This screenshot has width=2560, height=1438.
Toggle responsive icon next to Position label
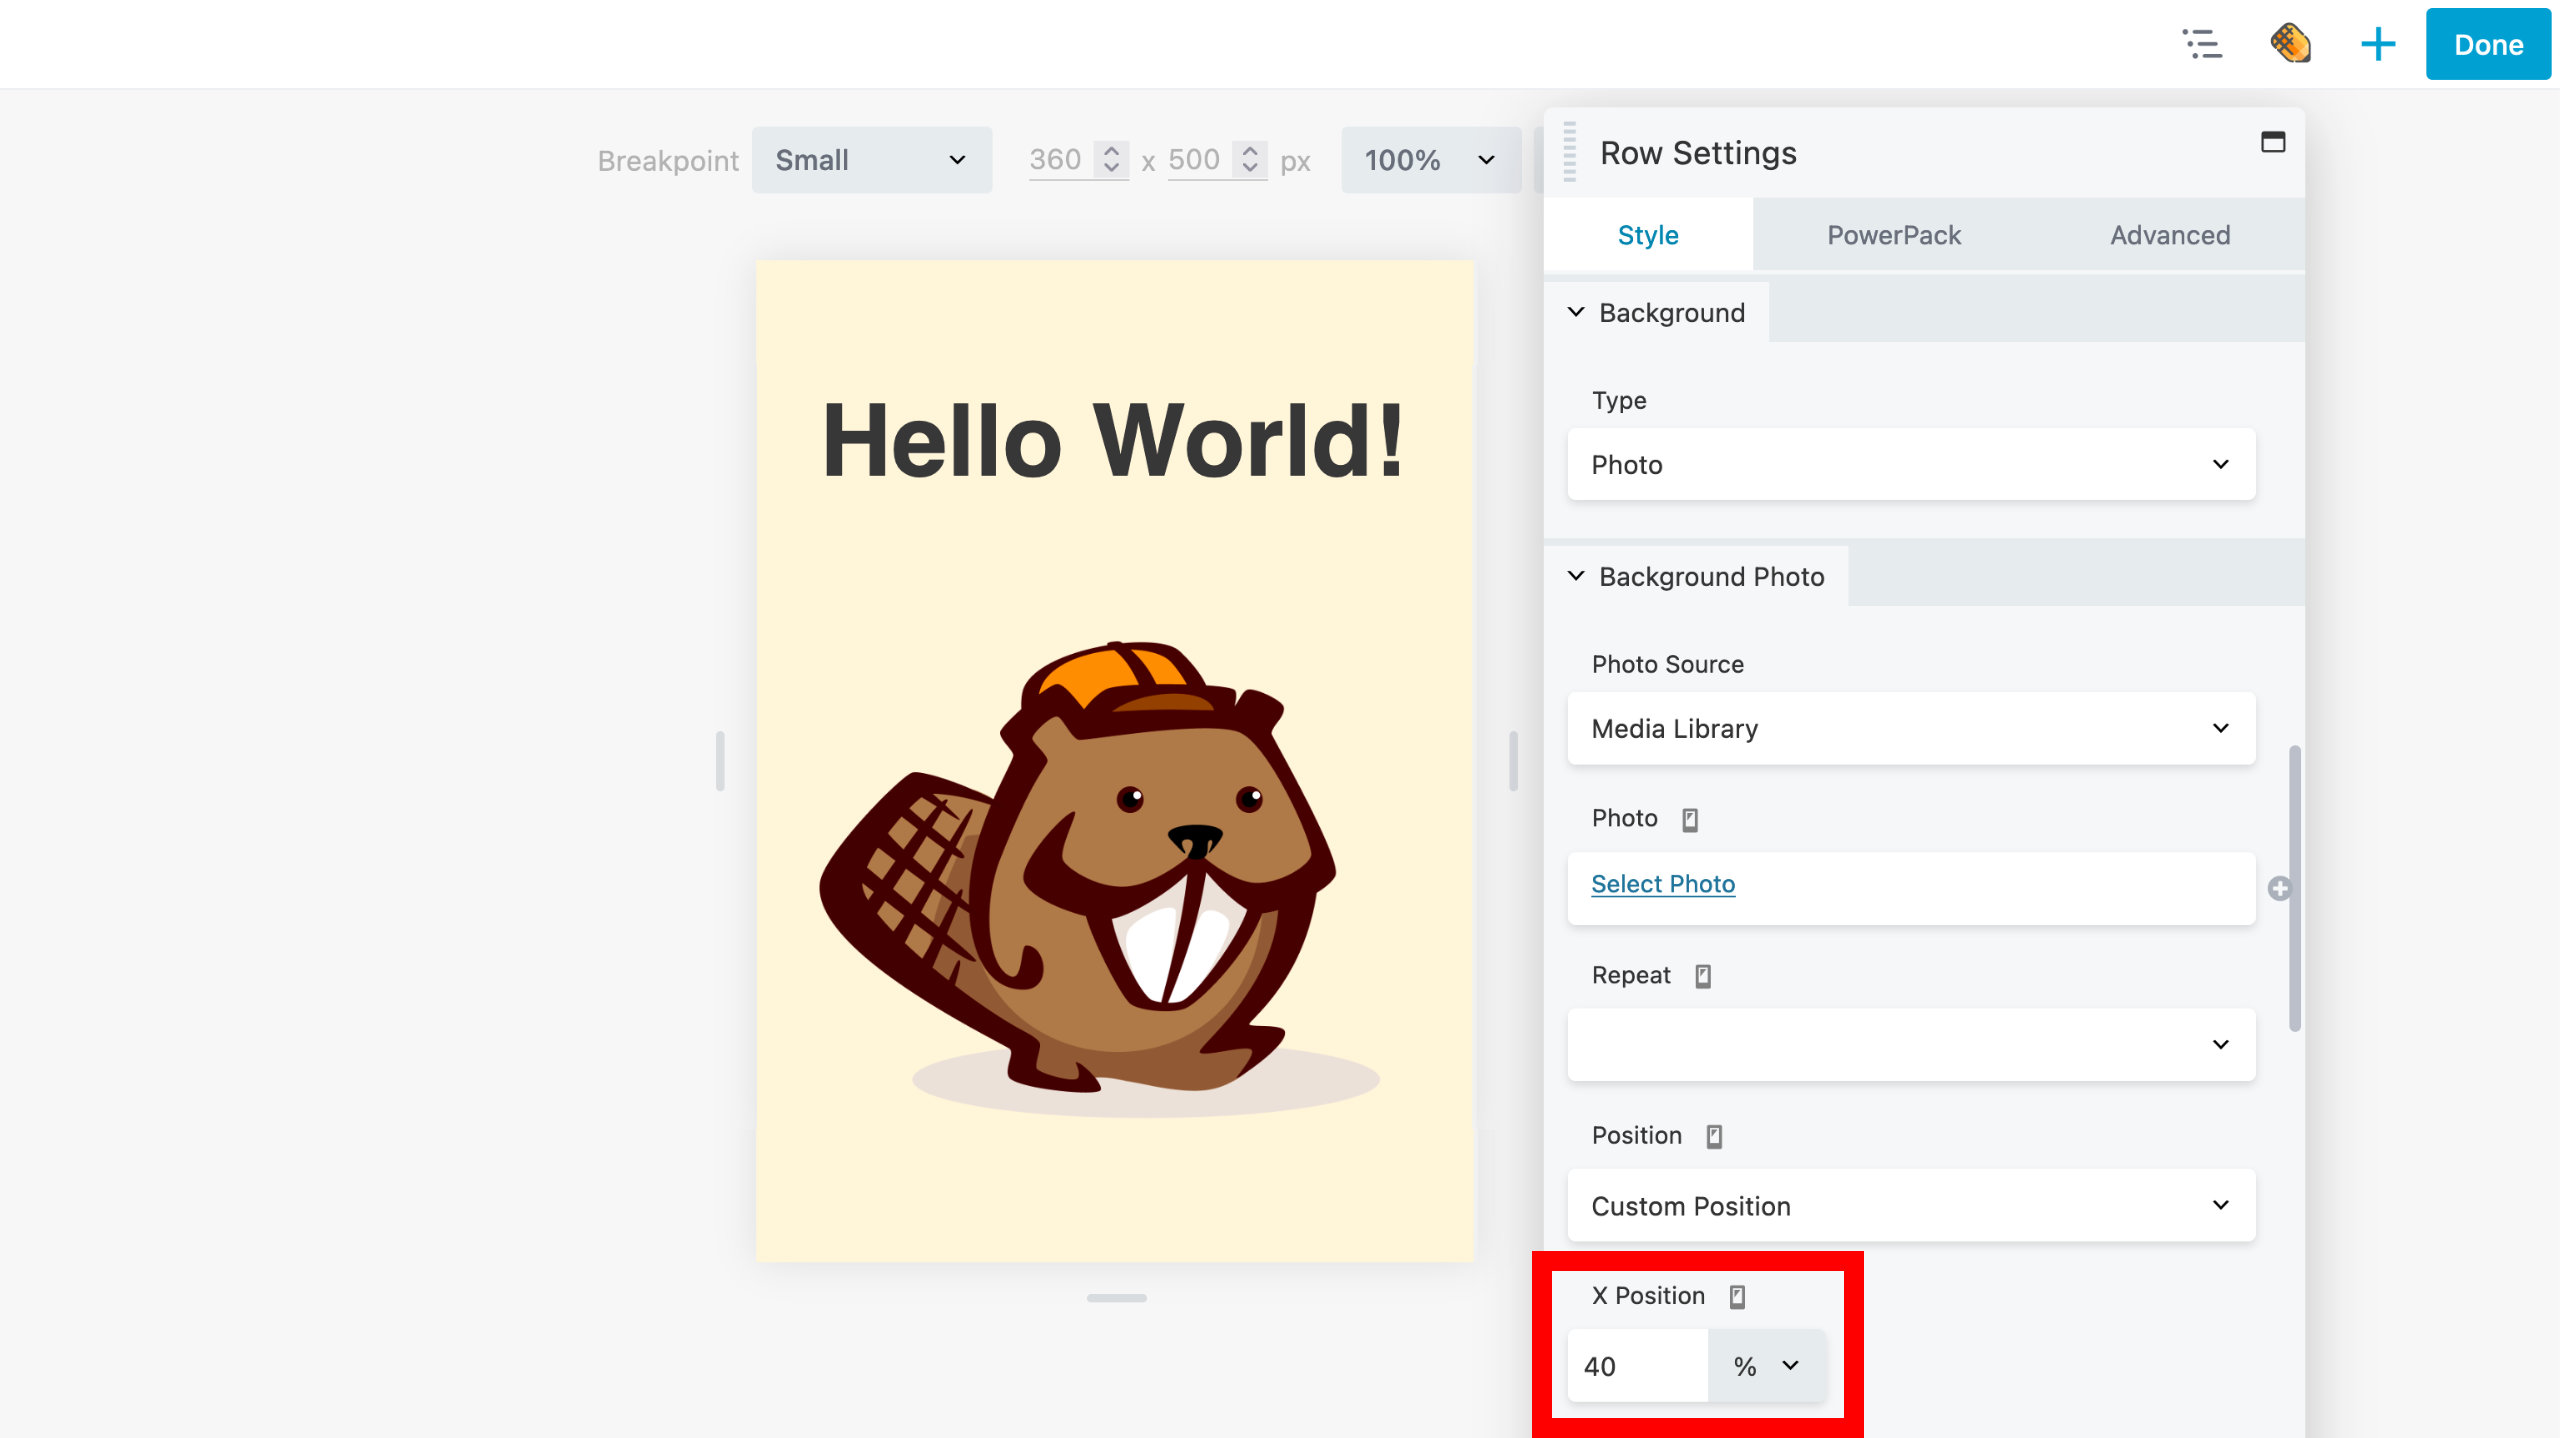[x=1714, y=1136]
